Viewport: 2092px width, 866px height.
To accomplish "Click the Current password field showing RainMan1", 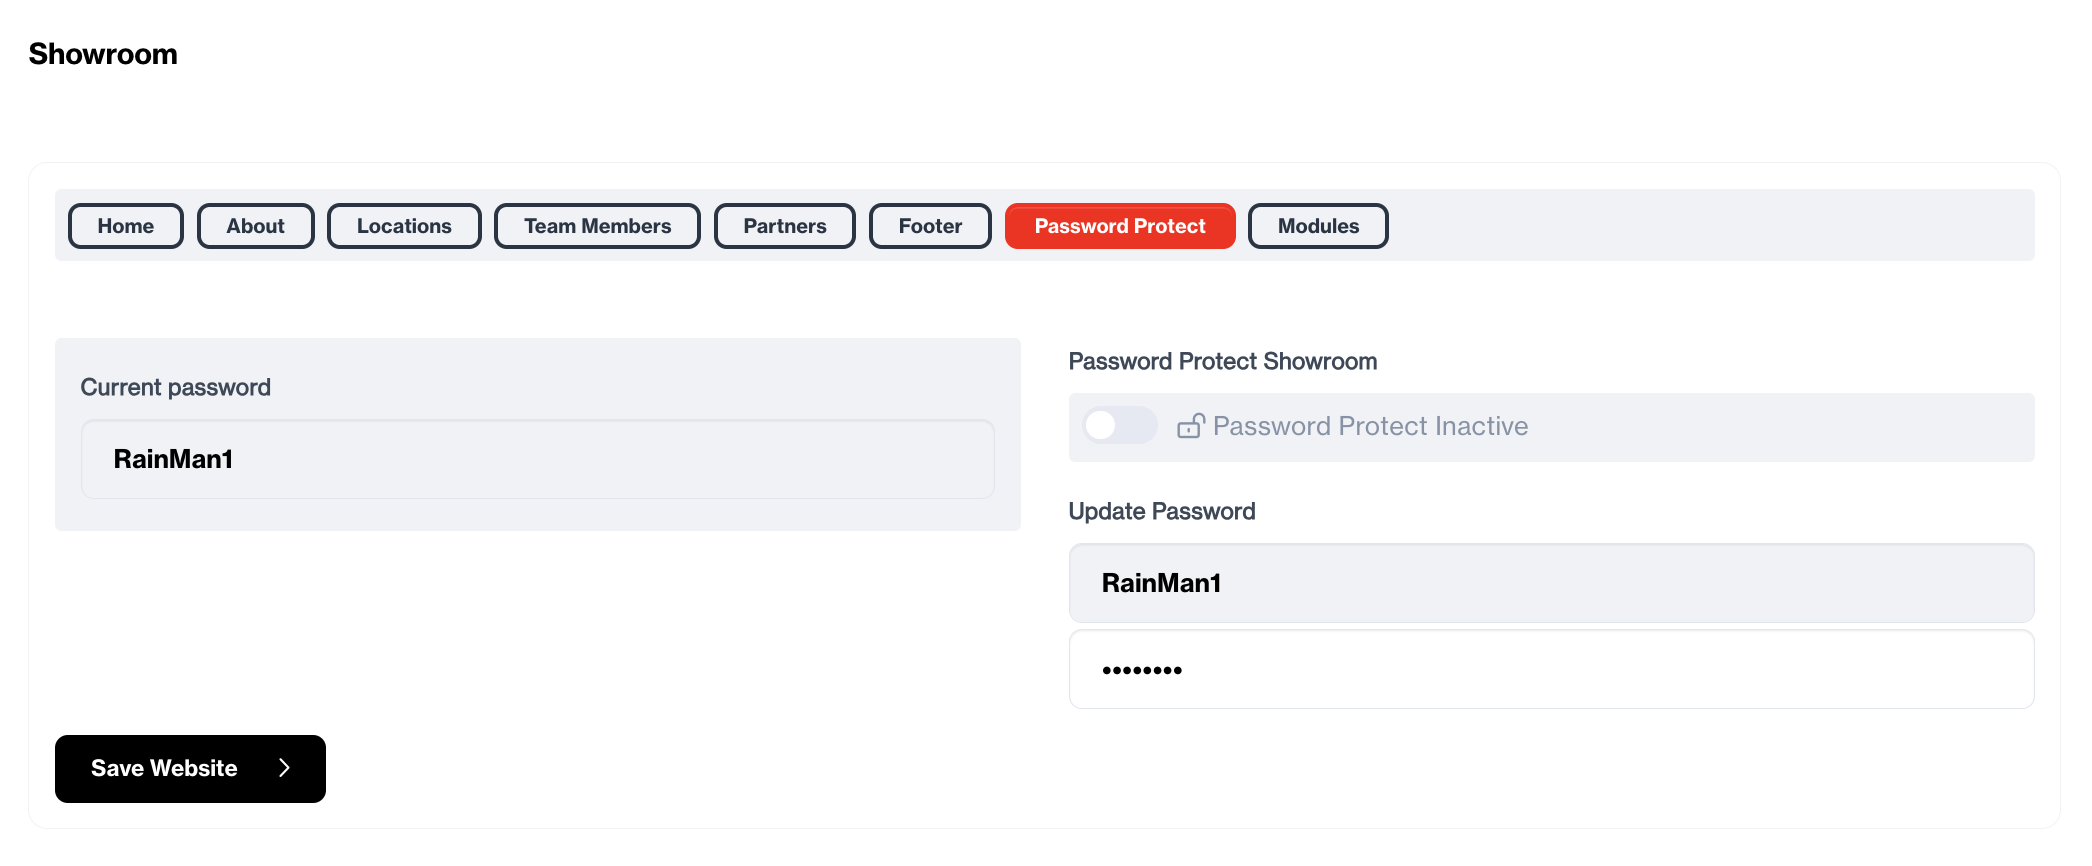I will click(538, 459).
